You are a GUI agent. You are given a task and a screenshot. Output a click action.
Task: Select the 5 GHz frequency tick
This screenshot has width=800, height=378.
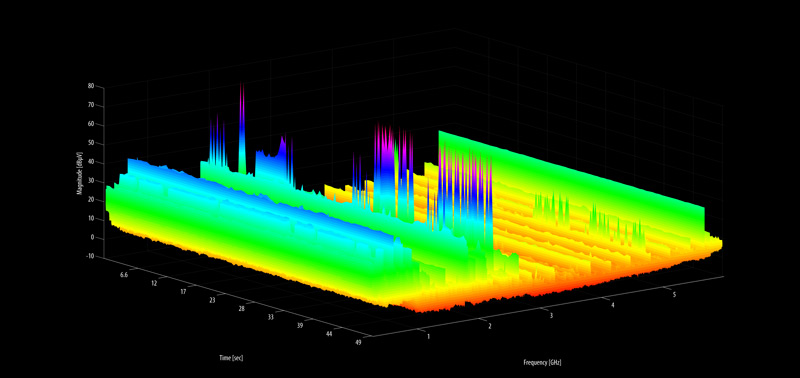674,294
